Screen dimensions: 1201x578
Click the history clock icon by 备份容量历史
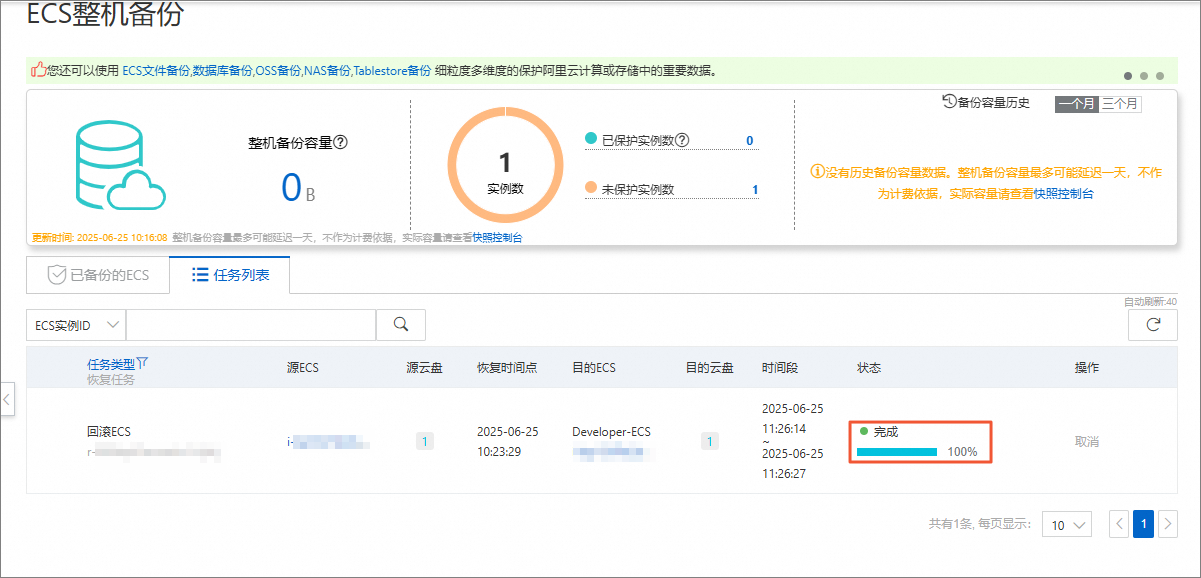(949, 102)
